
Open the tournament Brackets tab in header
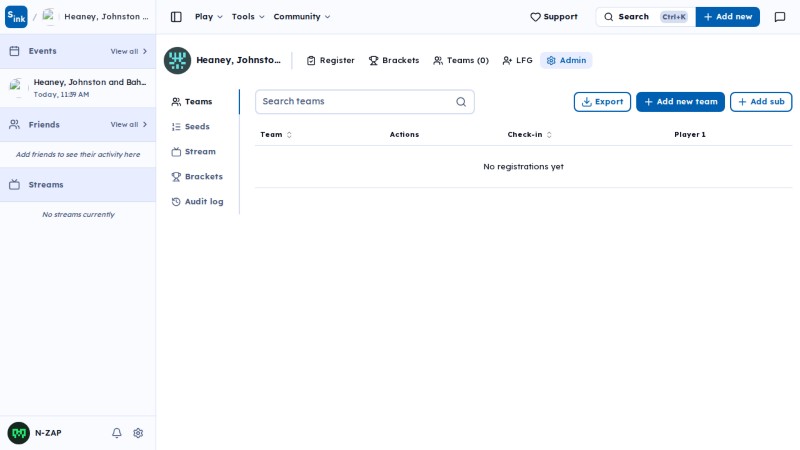click(394, 60)
